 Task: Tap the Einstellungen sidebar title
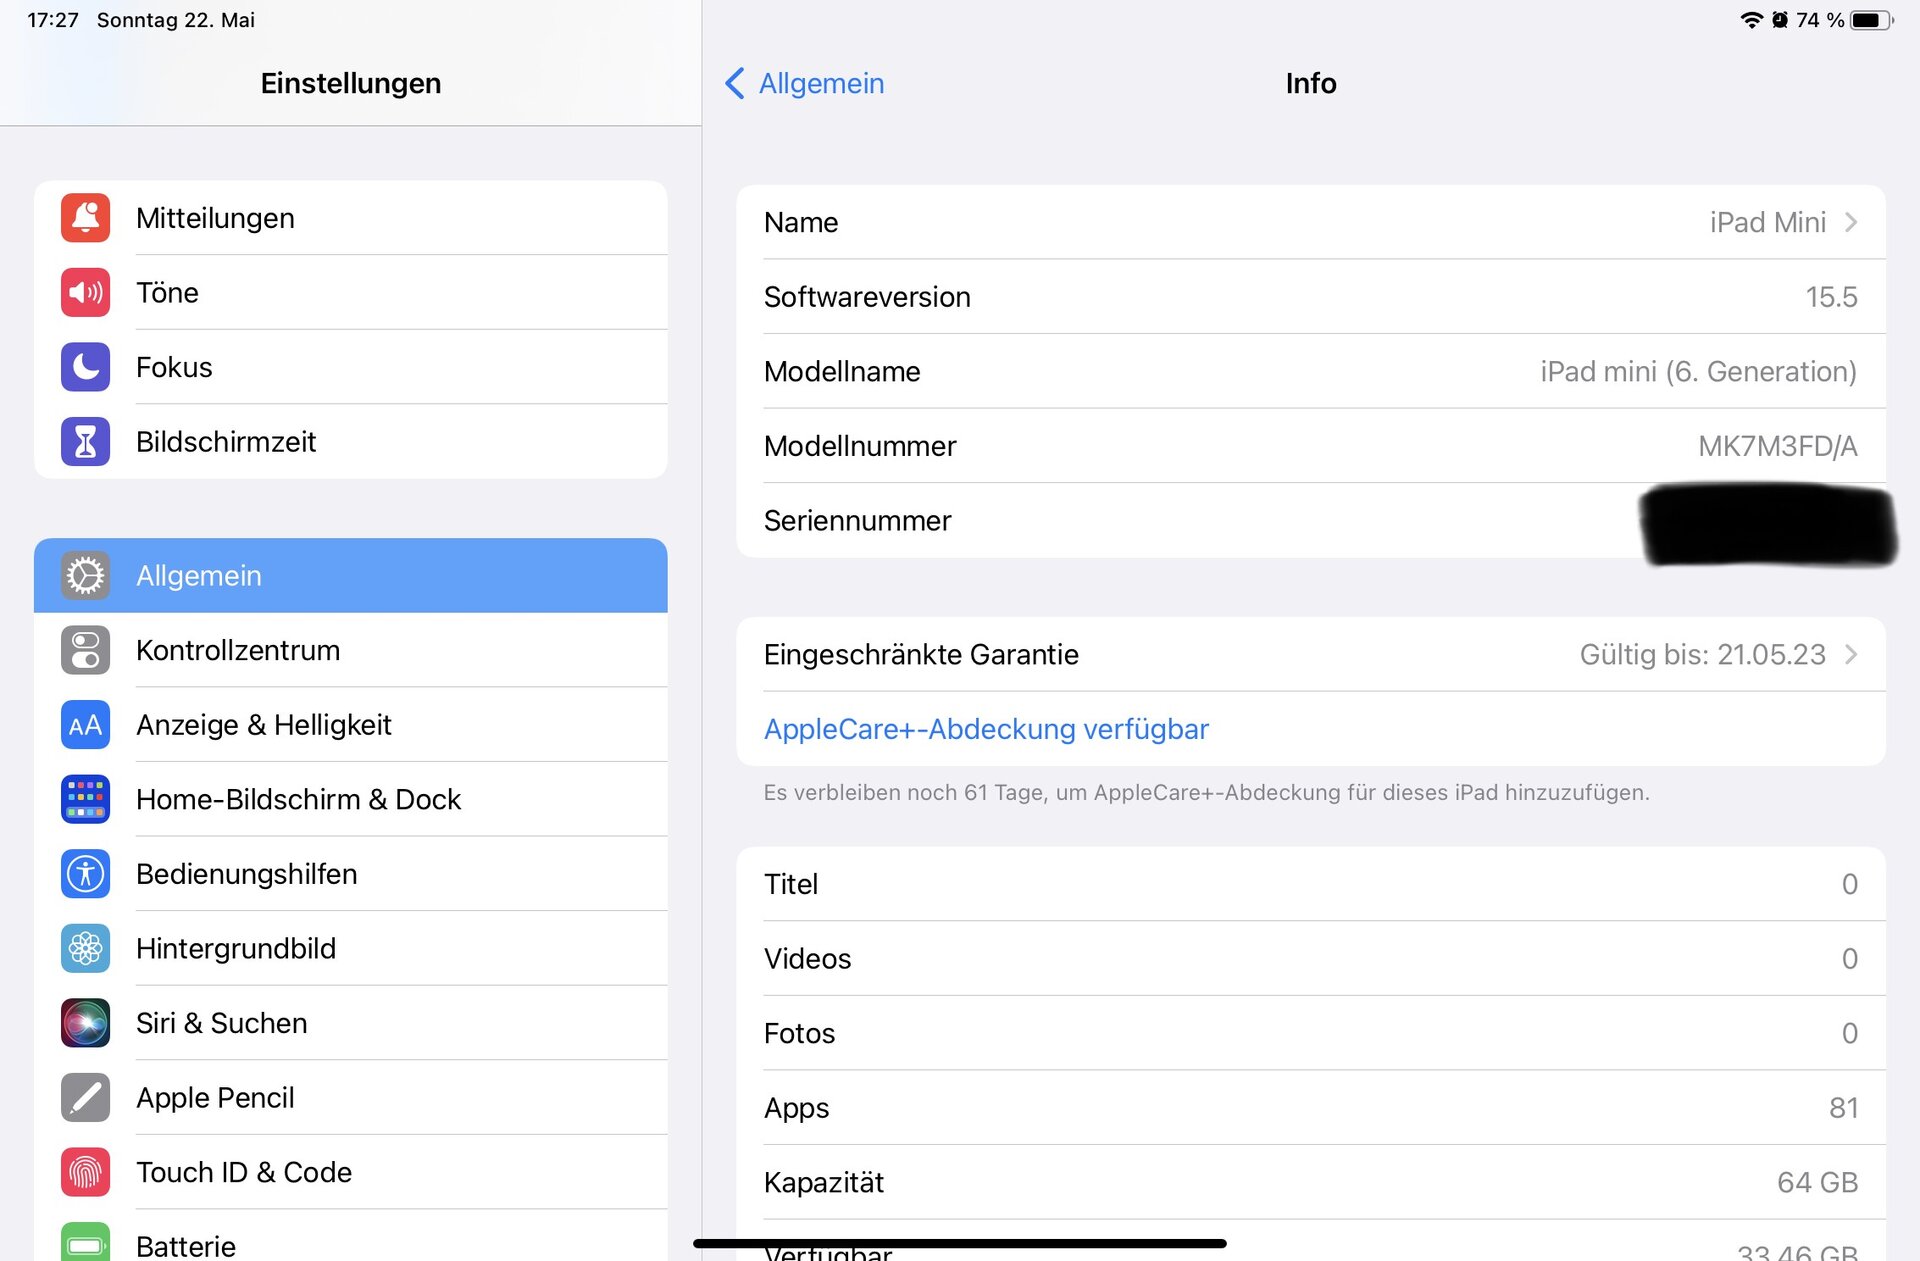click(x=351, y=83)
